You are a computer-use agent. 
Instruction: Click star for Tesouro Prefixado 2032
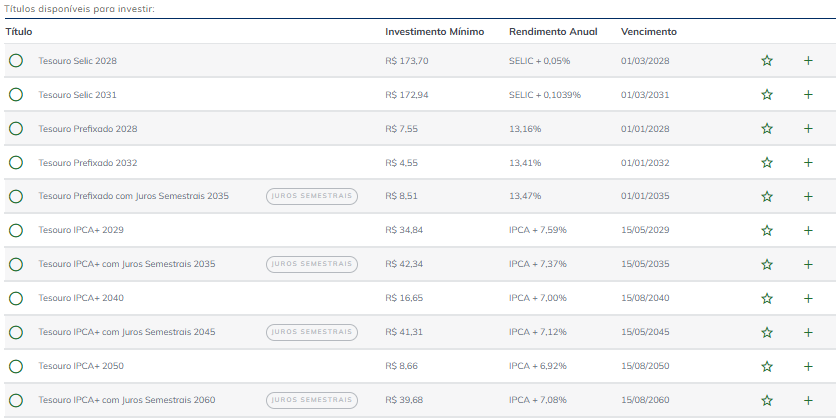point(767,162)
